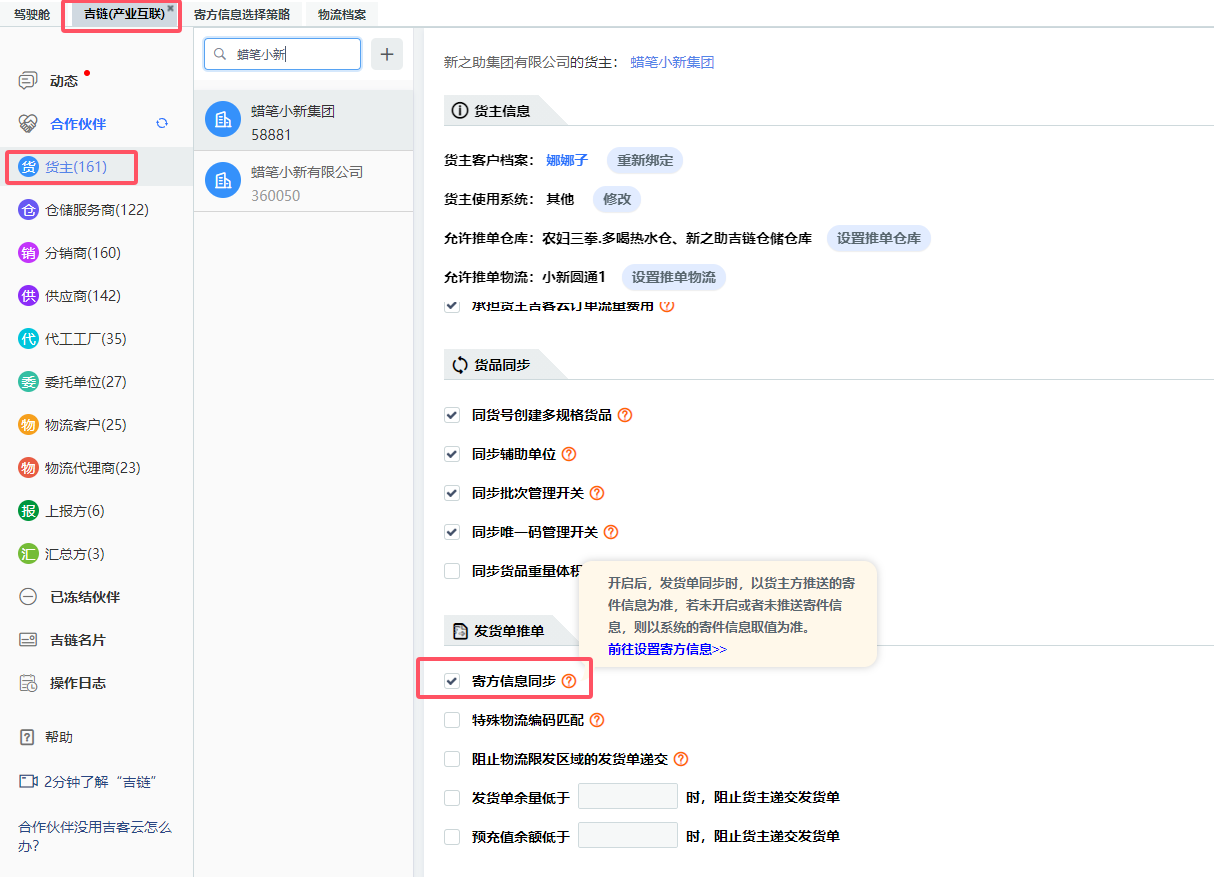Screen dimensions: 1214x877
Task: Click help icon beside 特殊物流编码匹配
Action: tap(597, 720)
